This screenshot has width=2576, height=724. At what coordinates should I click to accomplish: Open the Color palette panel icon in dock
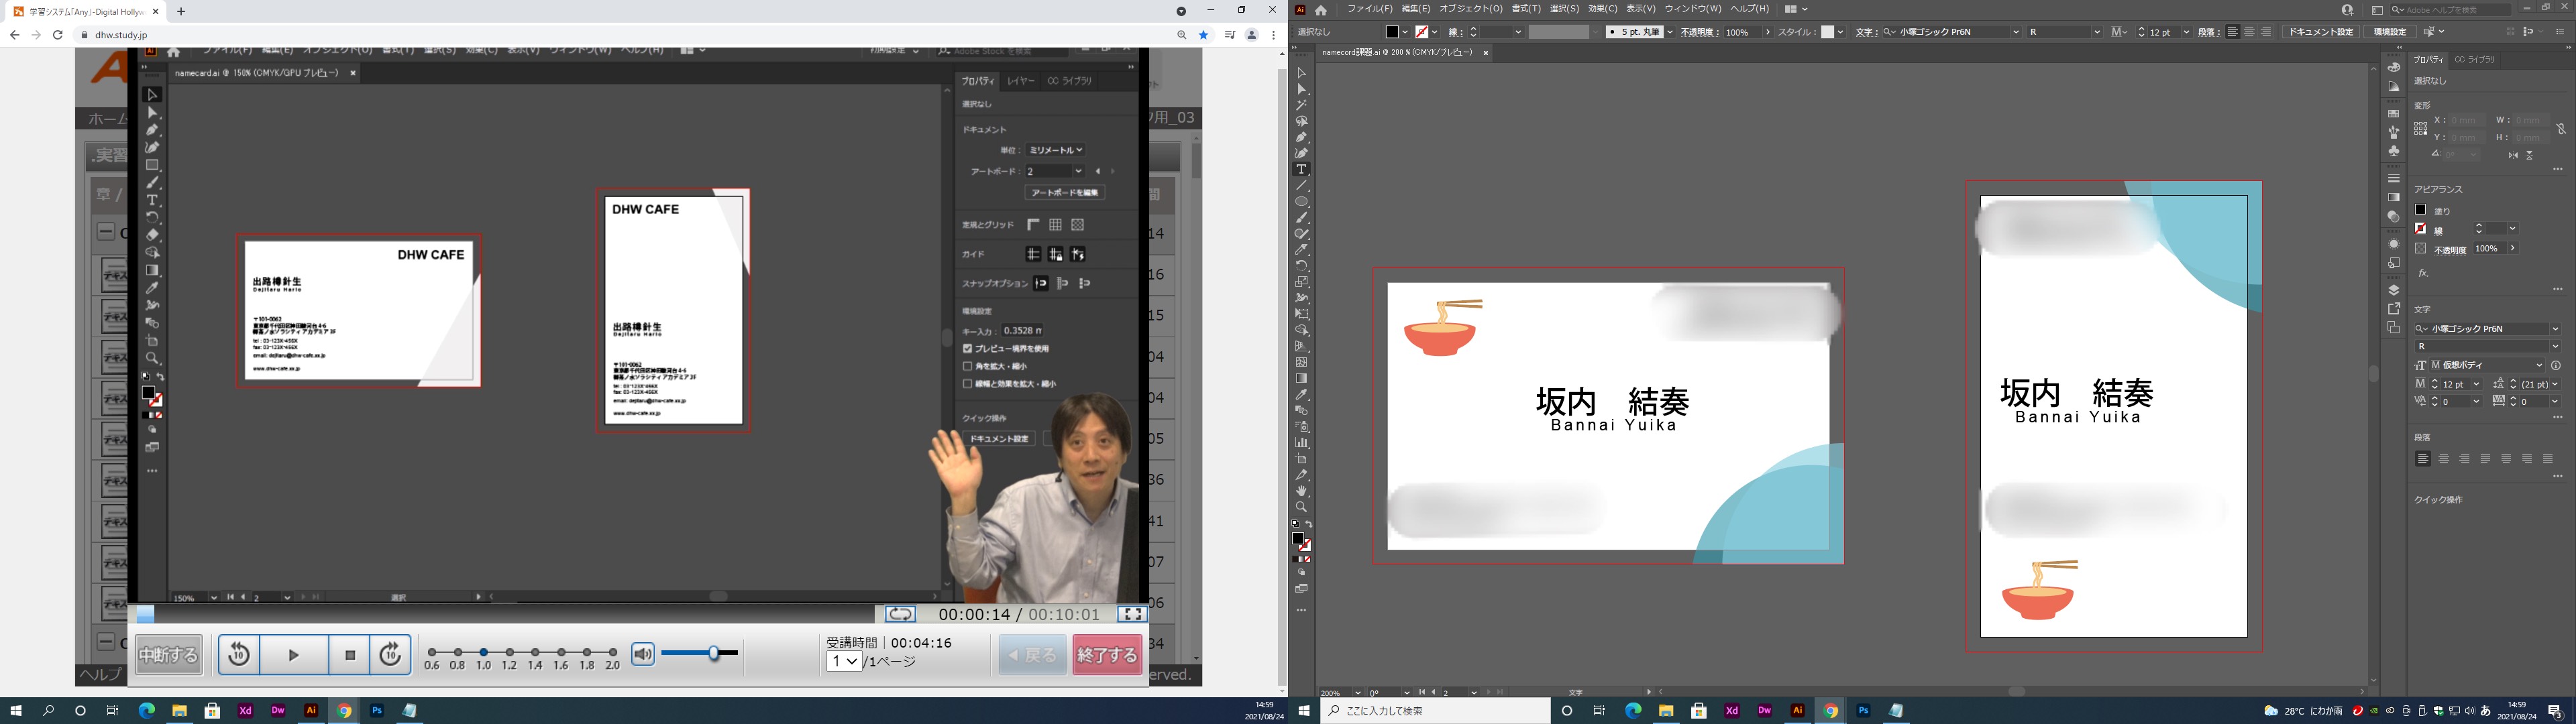tap(2393, 67)
